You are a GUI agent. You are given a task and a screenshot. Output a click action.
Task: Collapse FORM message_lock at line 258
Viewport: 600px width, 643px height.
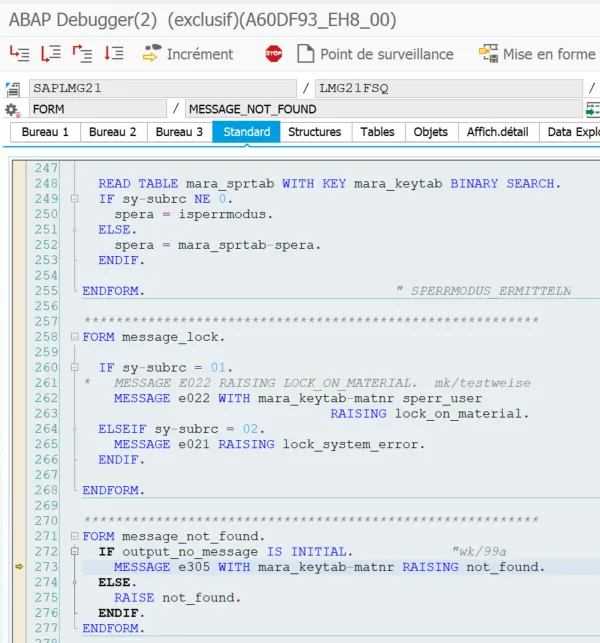75,337
